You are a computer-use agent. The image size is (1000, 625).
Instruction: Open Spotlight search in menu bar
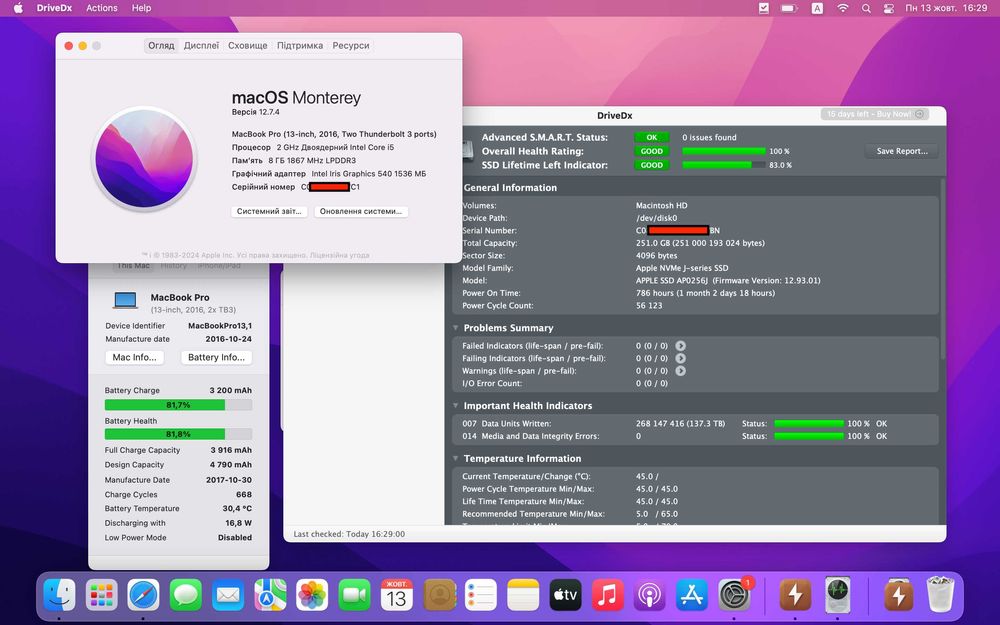point(865,8)
